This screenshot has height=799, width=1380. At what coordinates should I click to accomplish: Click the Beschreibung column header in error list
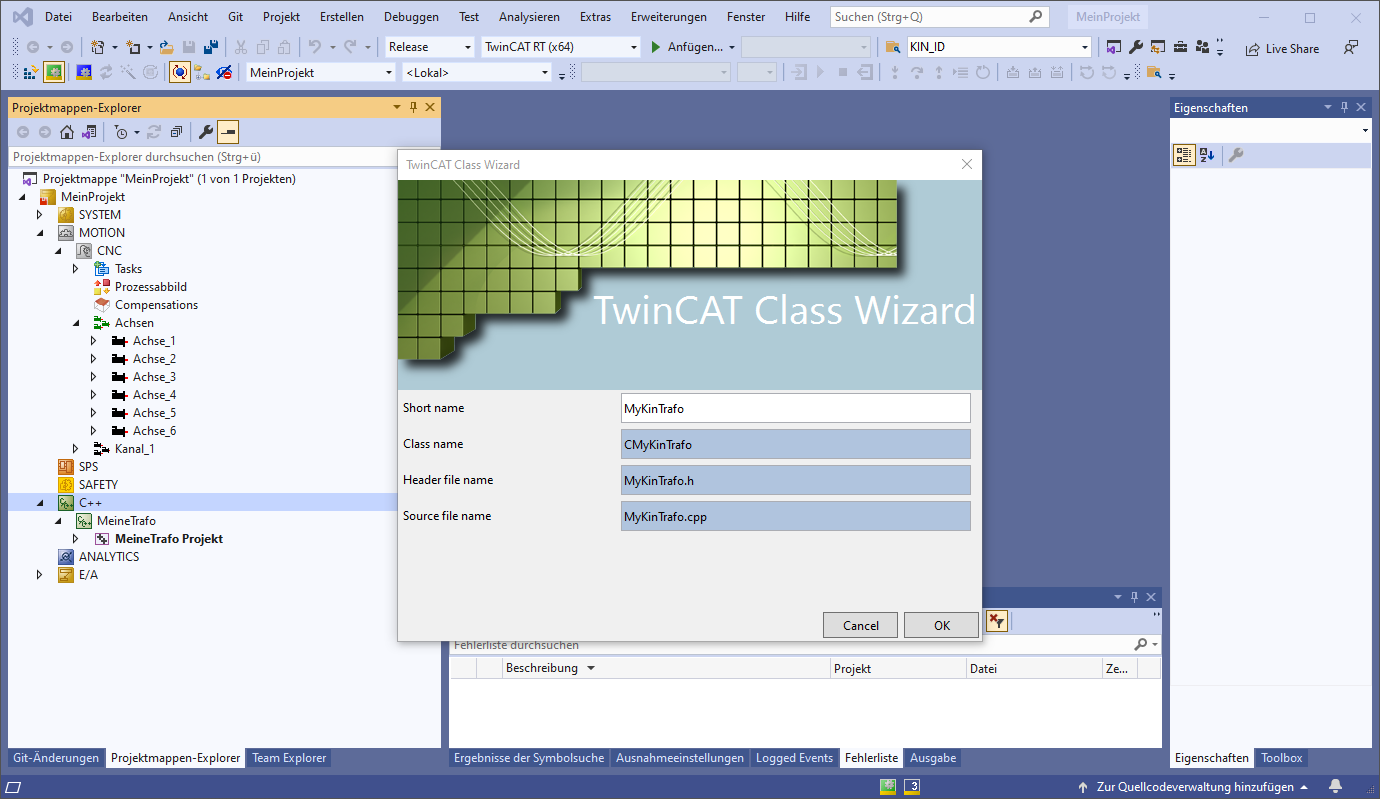coord(667,668)
